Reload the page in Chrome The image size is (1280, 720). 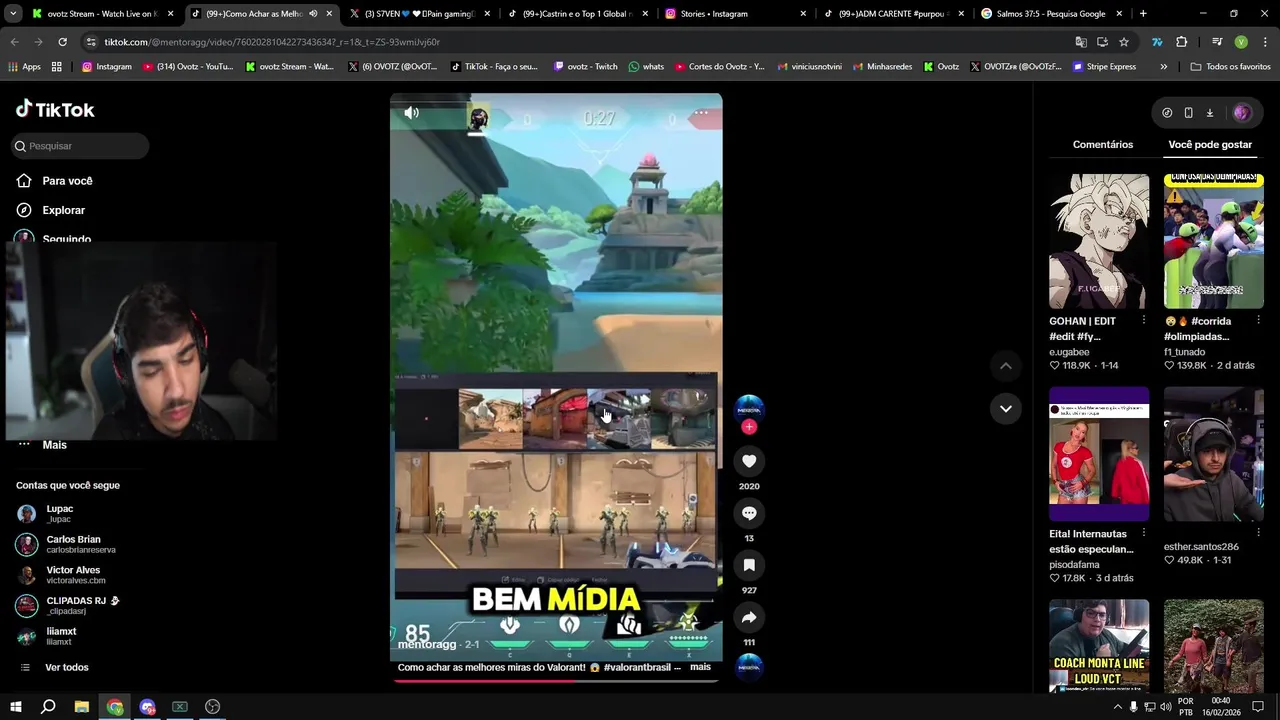pyautogui.click(x=62, y=42)
